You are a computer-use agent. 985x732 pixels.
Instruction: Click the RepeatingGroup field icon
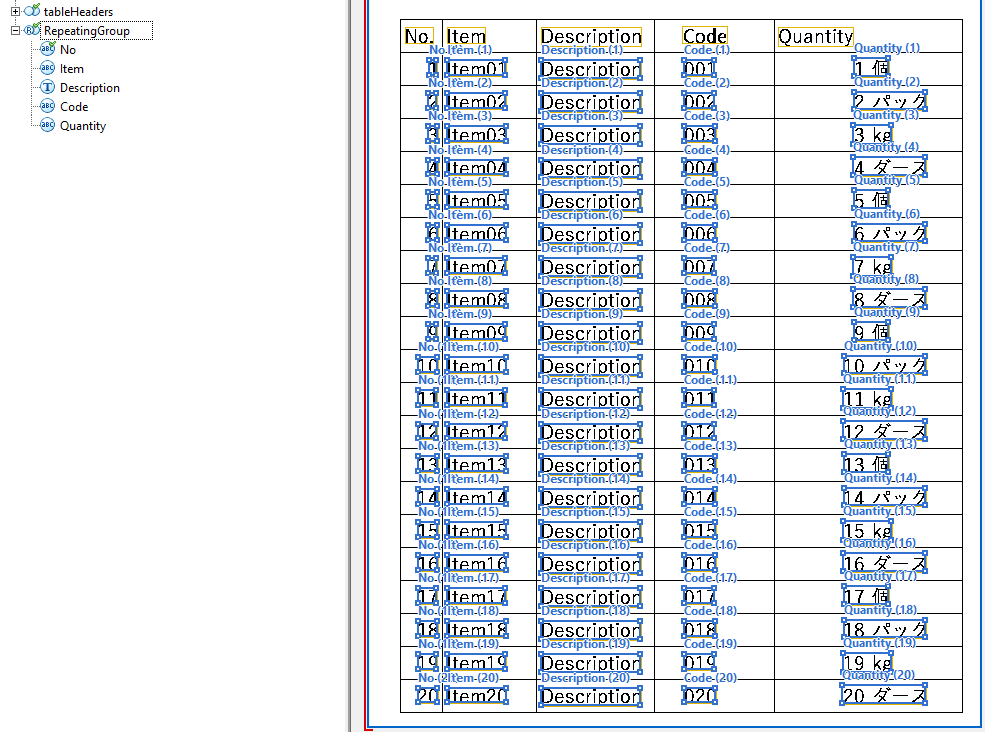(x=33, y=30)
